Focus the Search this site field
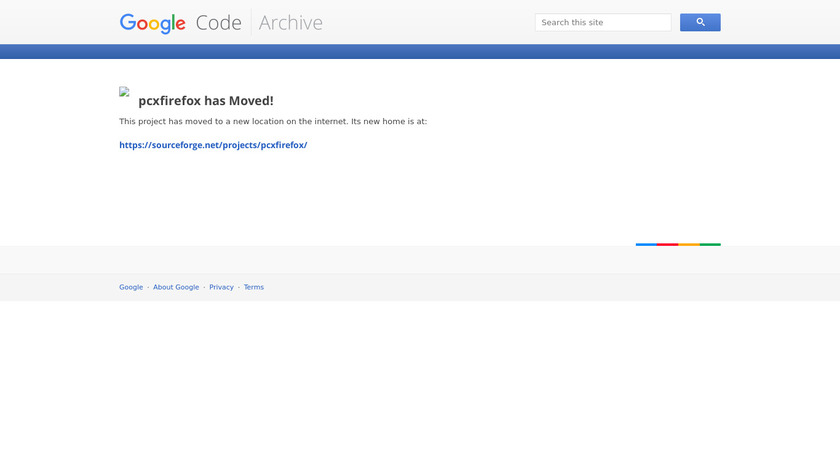Image resolution: width=840 pixels, height=472 pixels. click(603, 23)
